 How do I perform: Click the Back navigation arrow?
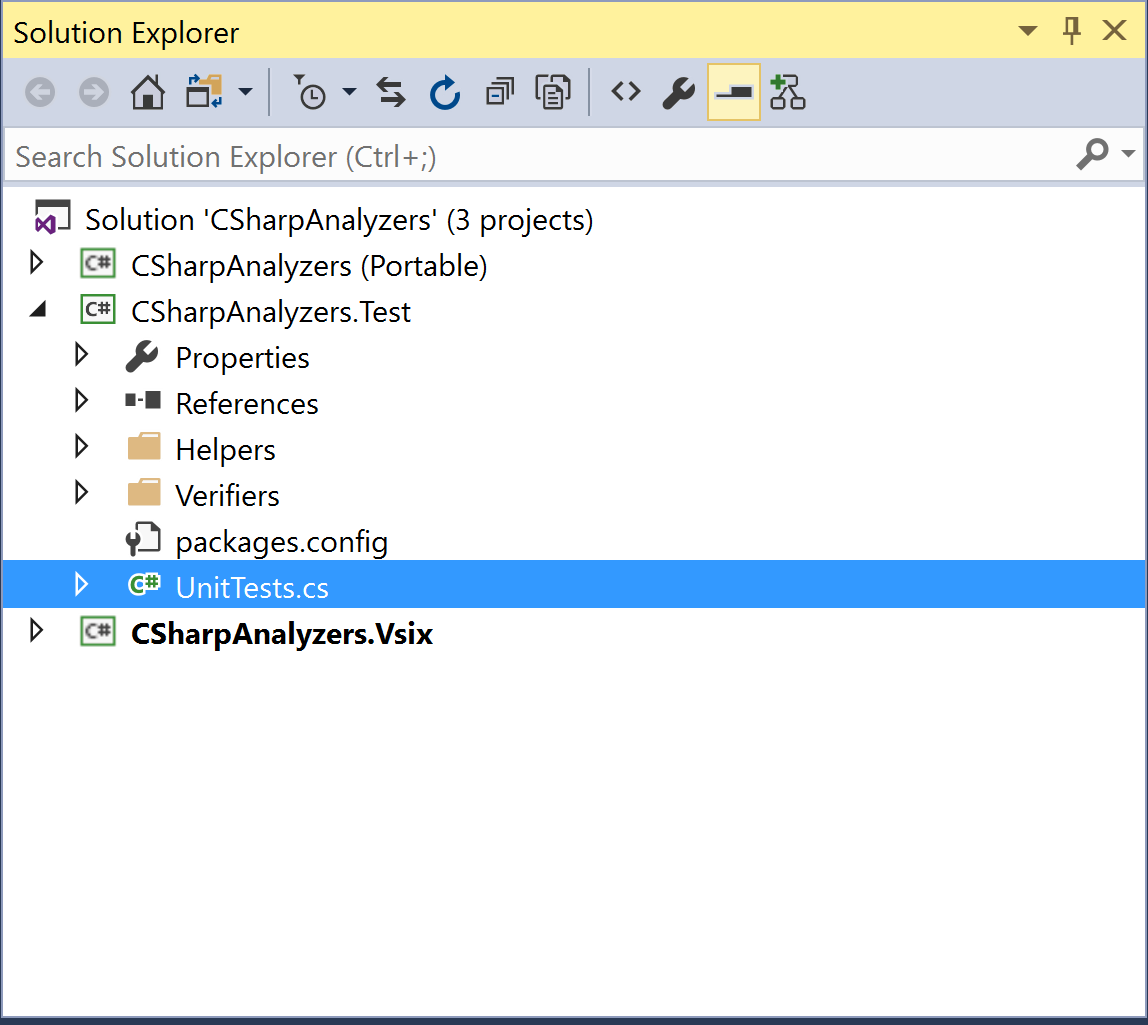(40, 93)
